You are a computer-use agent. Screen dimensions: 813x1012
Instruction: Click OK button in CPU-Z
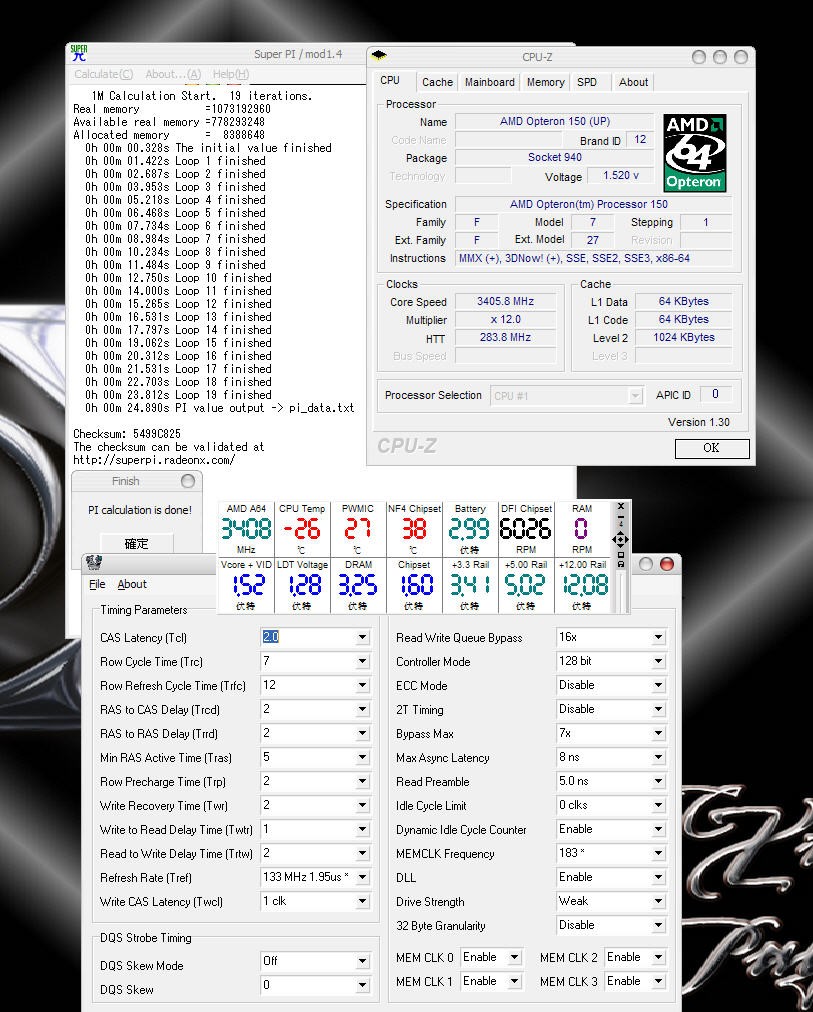(x=712, y=448)
